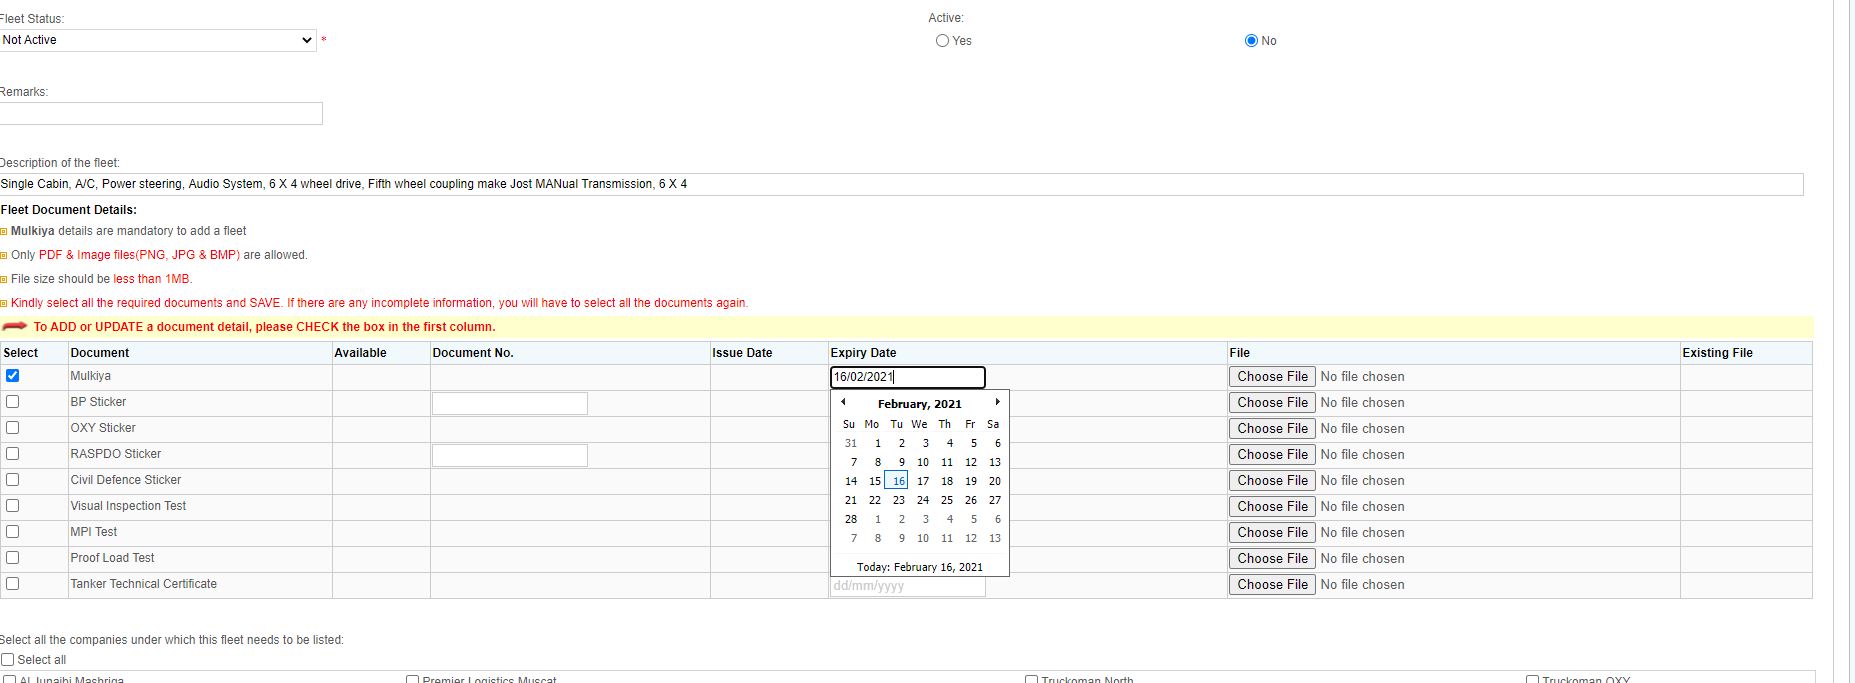Check the Civil Defence Sticker checkbox

(x=13, y=480)
